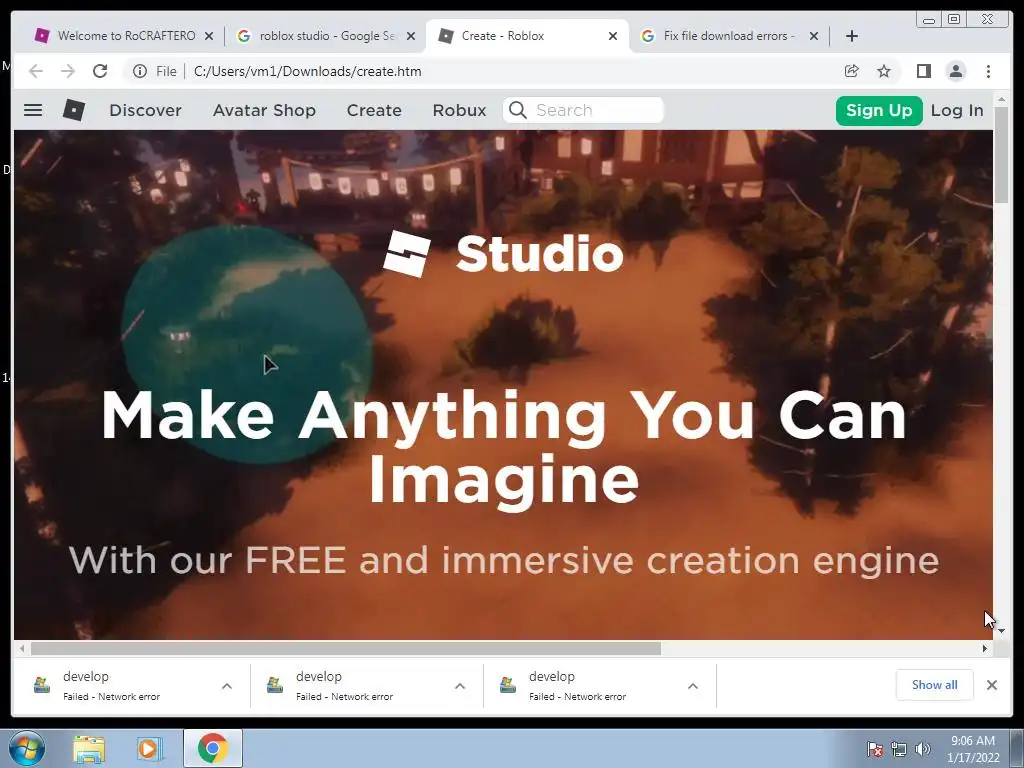Open the Roblox hamburger menu
The width and height of the screenshot is (1024, 768).
click(x=33, y=110)
